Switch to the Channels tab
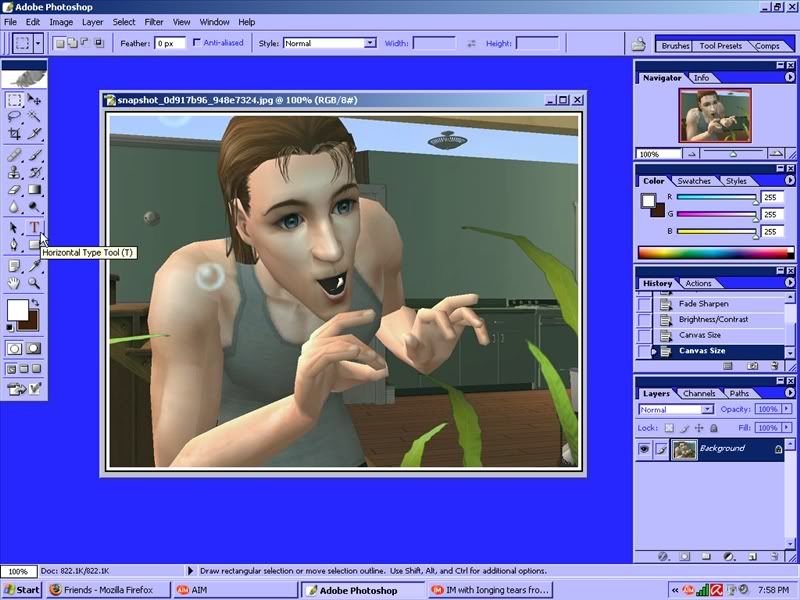800x600 pixels. [x=699, y=393]
